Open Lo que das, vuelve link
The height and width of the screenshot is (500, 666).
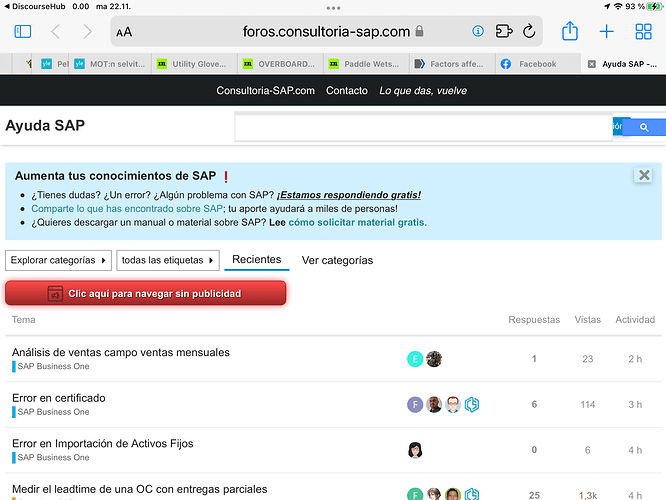(x=423, y=90)
